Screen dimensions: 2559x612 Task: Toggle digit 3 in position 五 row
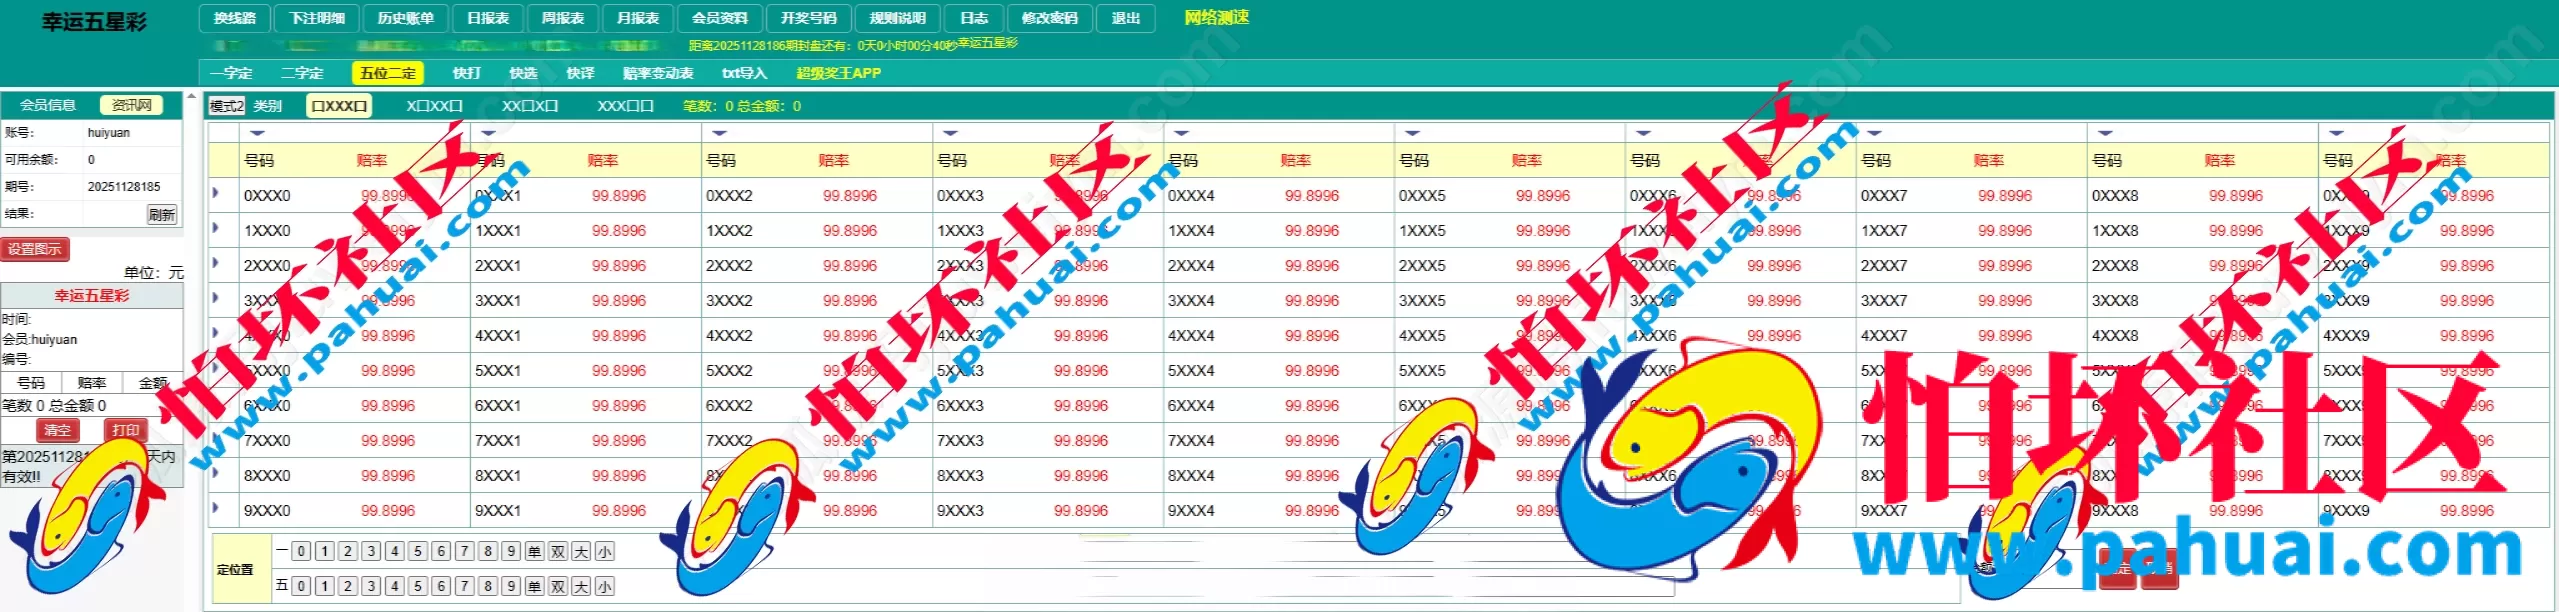(371, 586)
